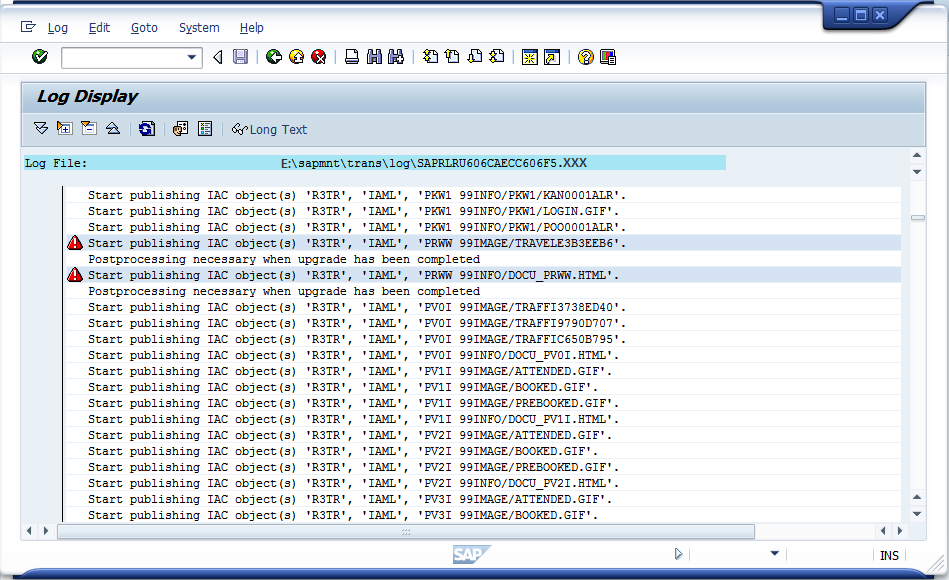The height and width of the screenshot is (580, 949).
Task: Click the Generate Shortcut icon
Action: (x=552, y=57)
